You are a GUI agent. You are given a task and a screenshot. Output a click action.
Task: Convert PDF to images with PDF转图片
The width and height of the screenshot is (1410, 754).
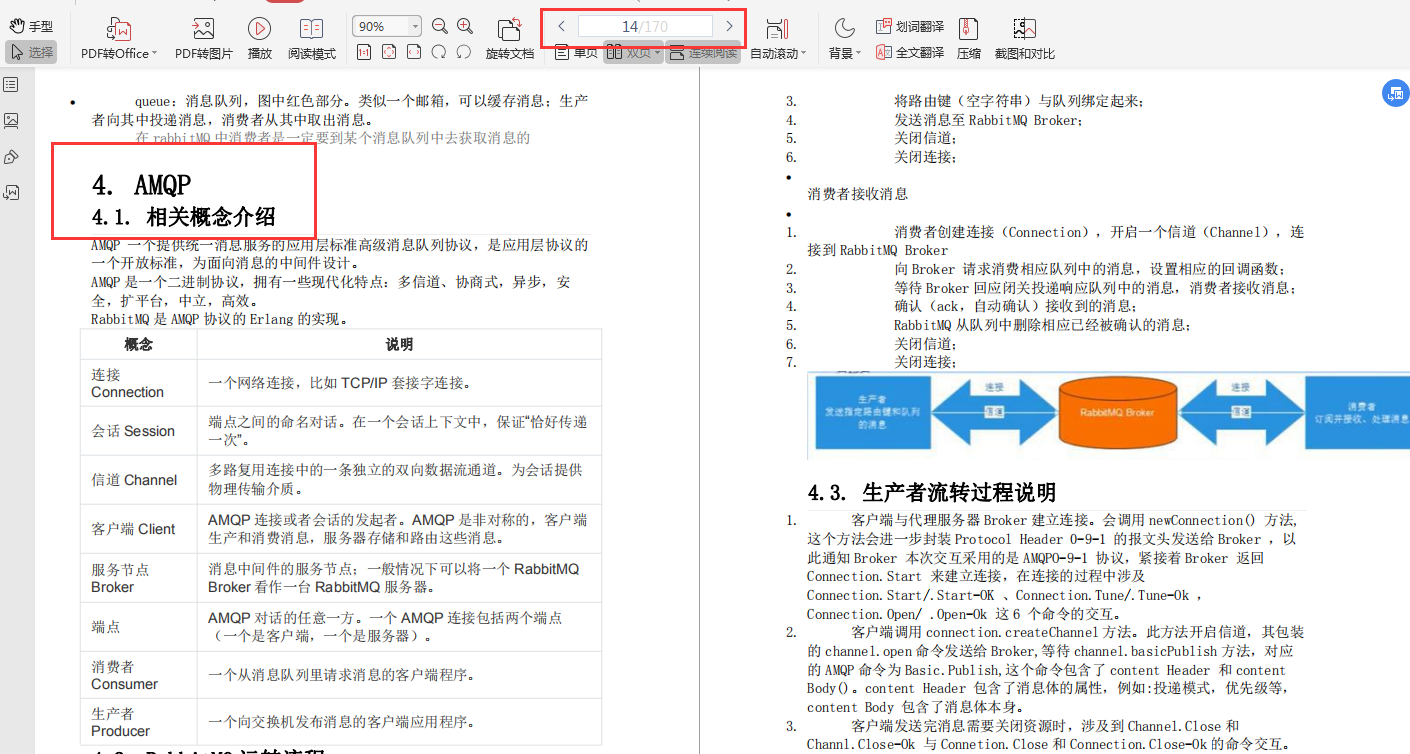tap(203, 39)
